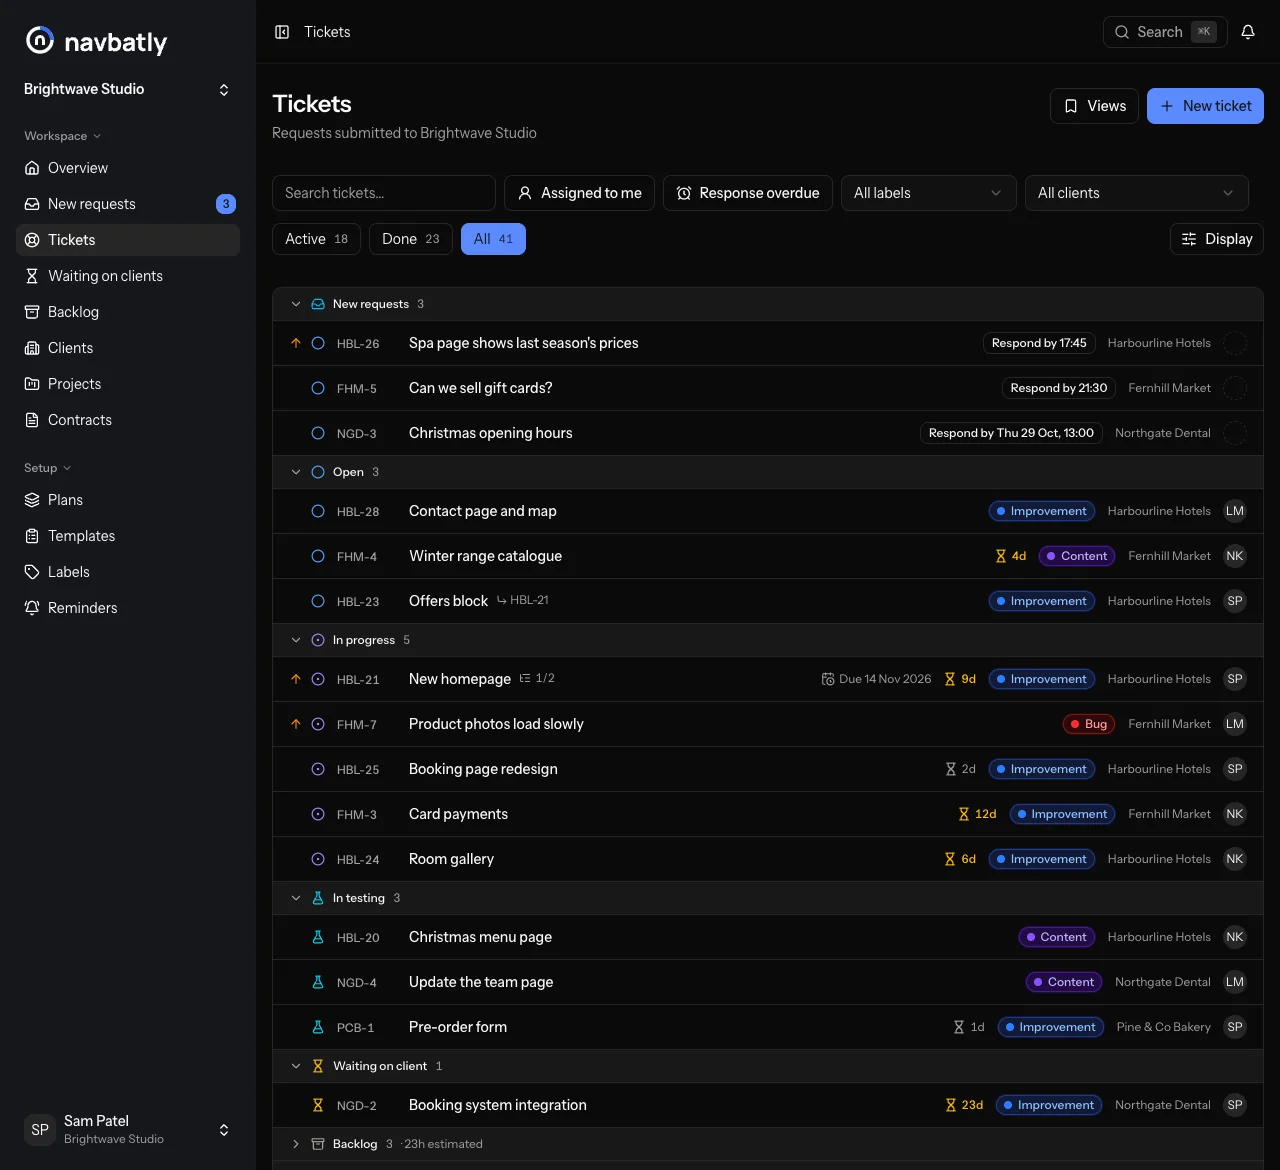1280x1170 pixels.
Task: Toggle the sidebar panel icon
Action: 282,32
